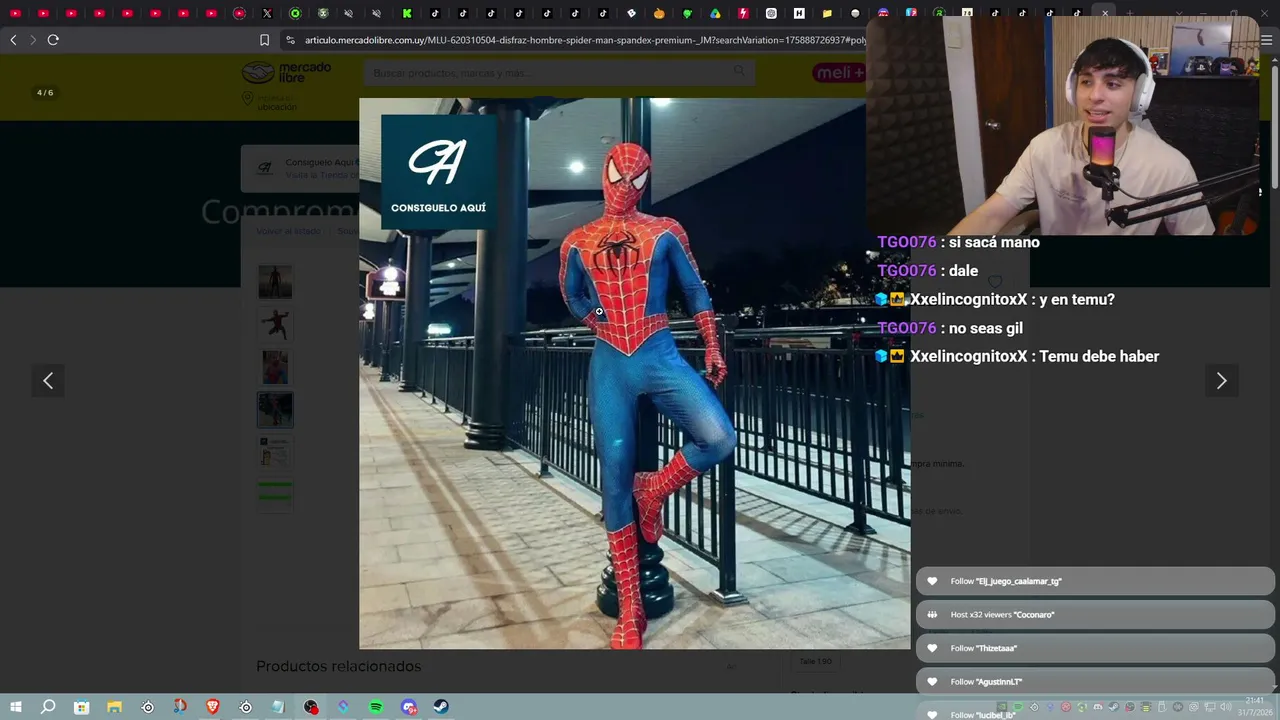Image resolution: width=1280 pixels, height=720 pixels.
Task: Show the next product photo with right arrow
Action: [x=1221, y=380]
